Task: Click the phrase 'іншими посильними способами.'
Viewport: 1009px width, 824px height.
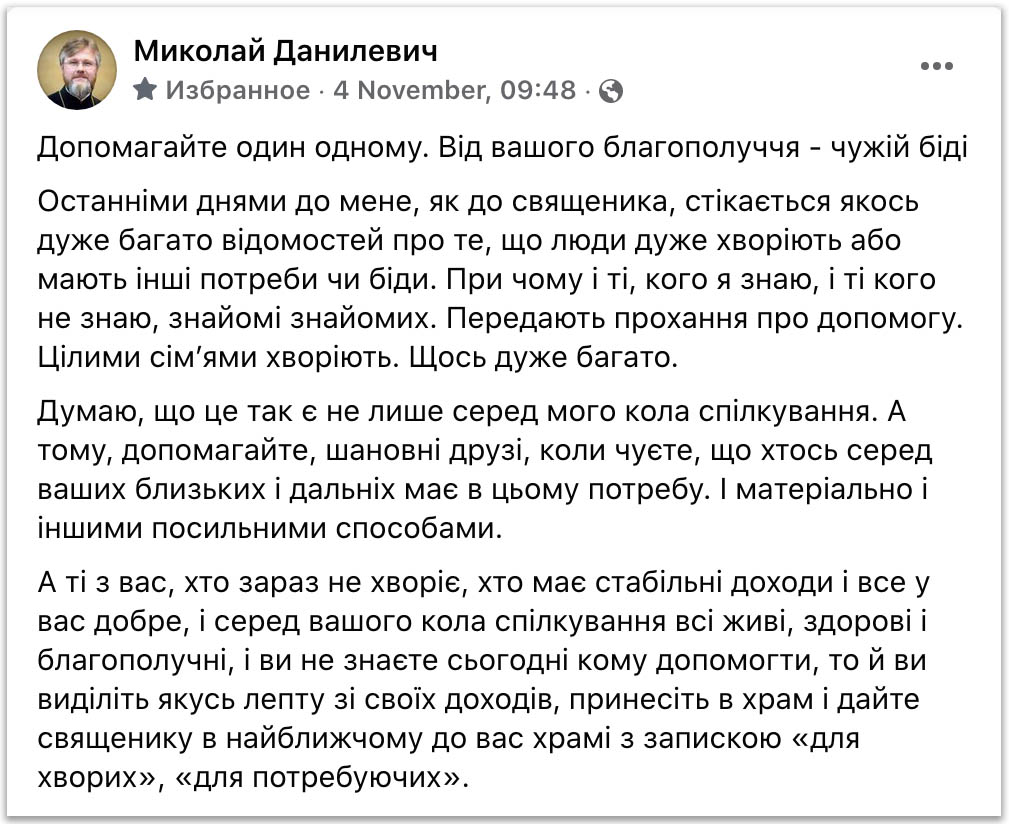Action: 270,529
